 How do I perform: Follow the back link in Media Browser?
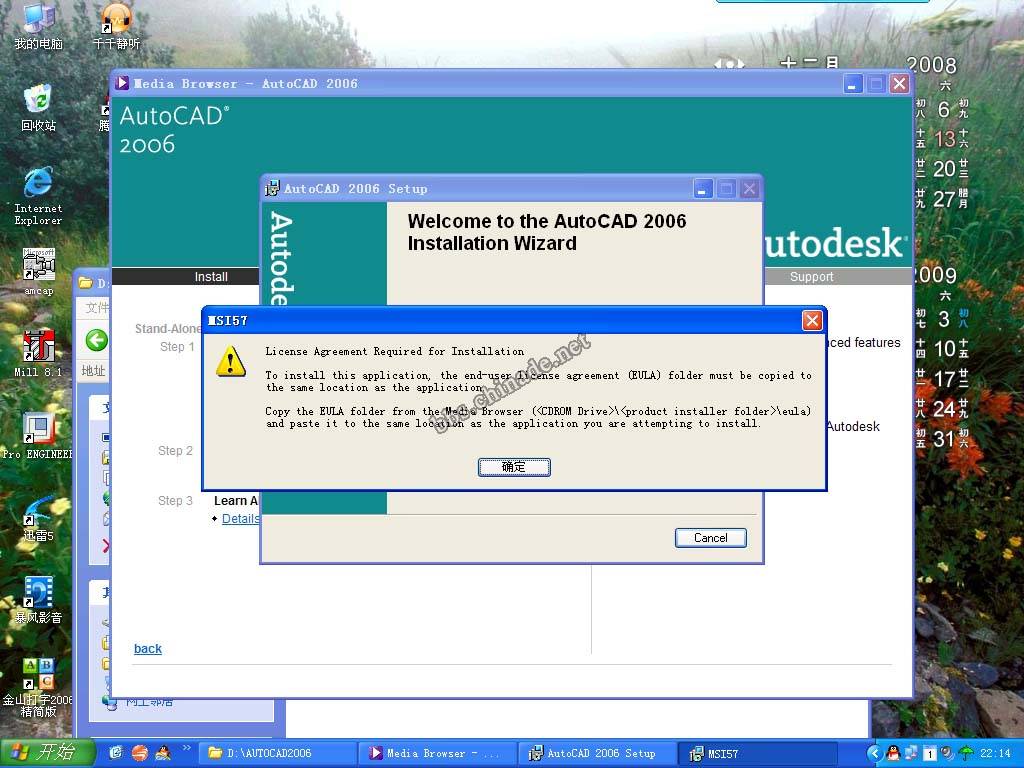click(x=148, y=648)
